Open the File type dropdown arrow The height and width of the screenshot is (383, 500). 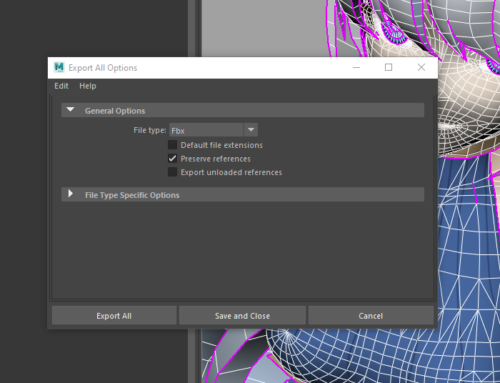[251, 130]
